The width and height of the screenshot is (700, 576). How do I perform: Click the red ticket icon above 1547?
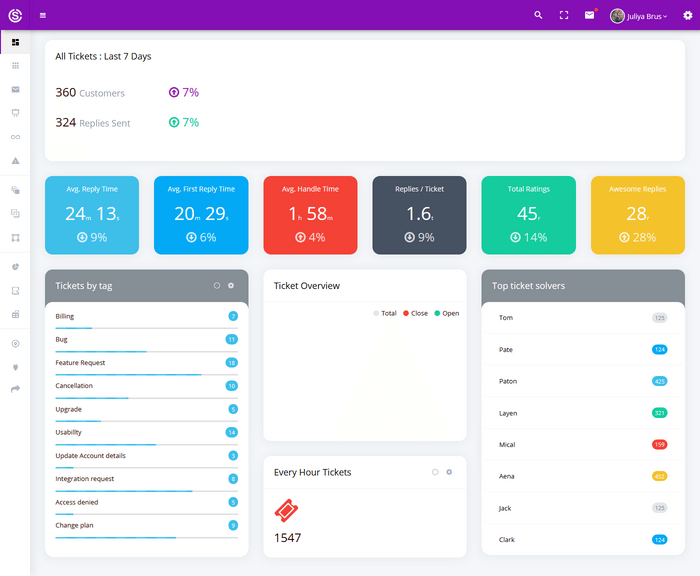pyautogui.click(x=286, y=510)
